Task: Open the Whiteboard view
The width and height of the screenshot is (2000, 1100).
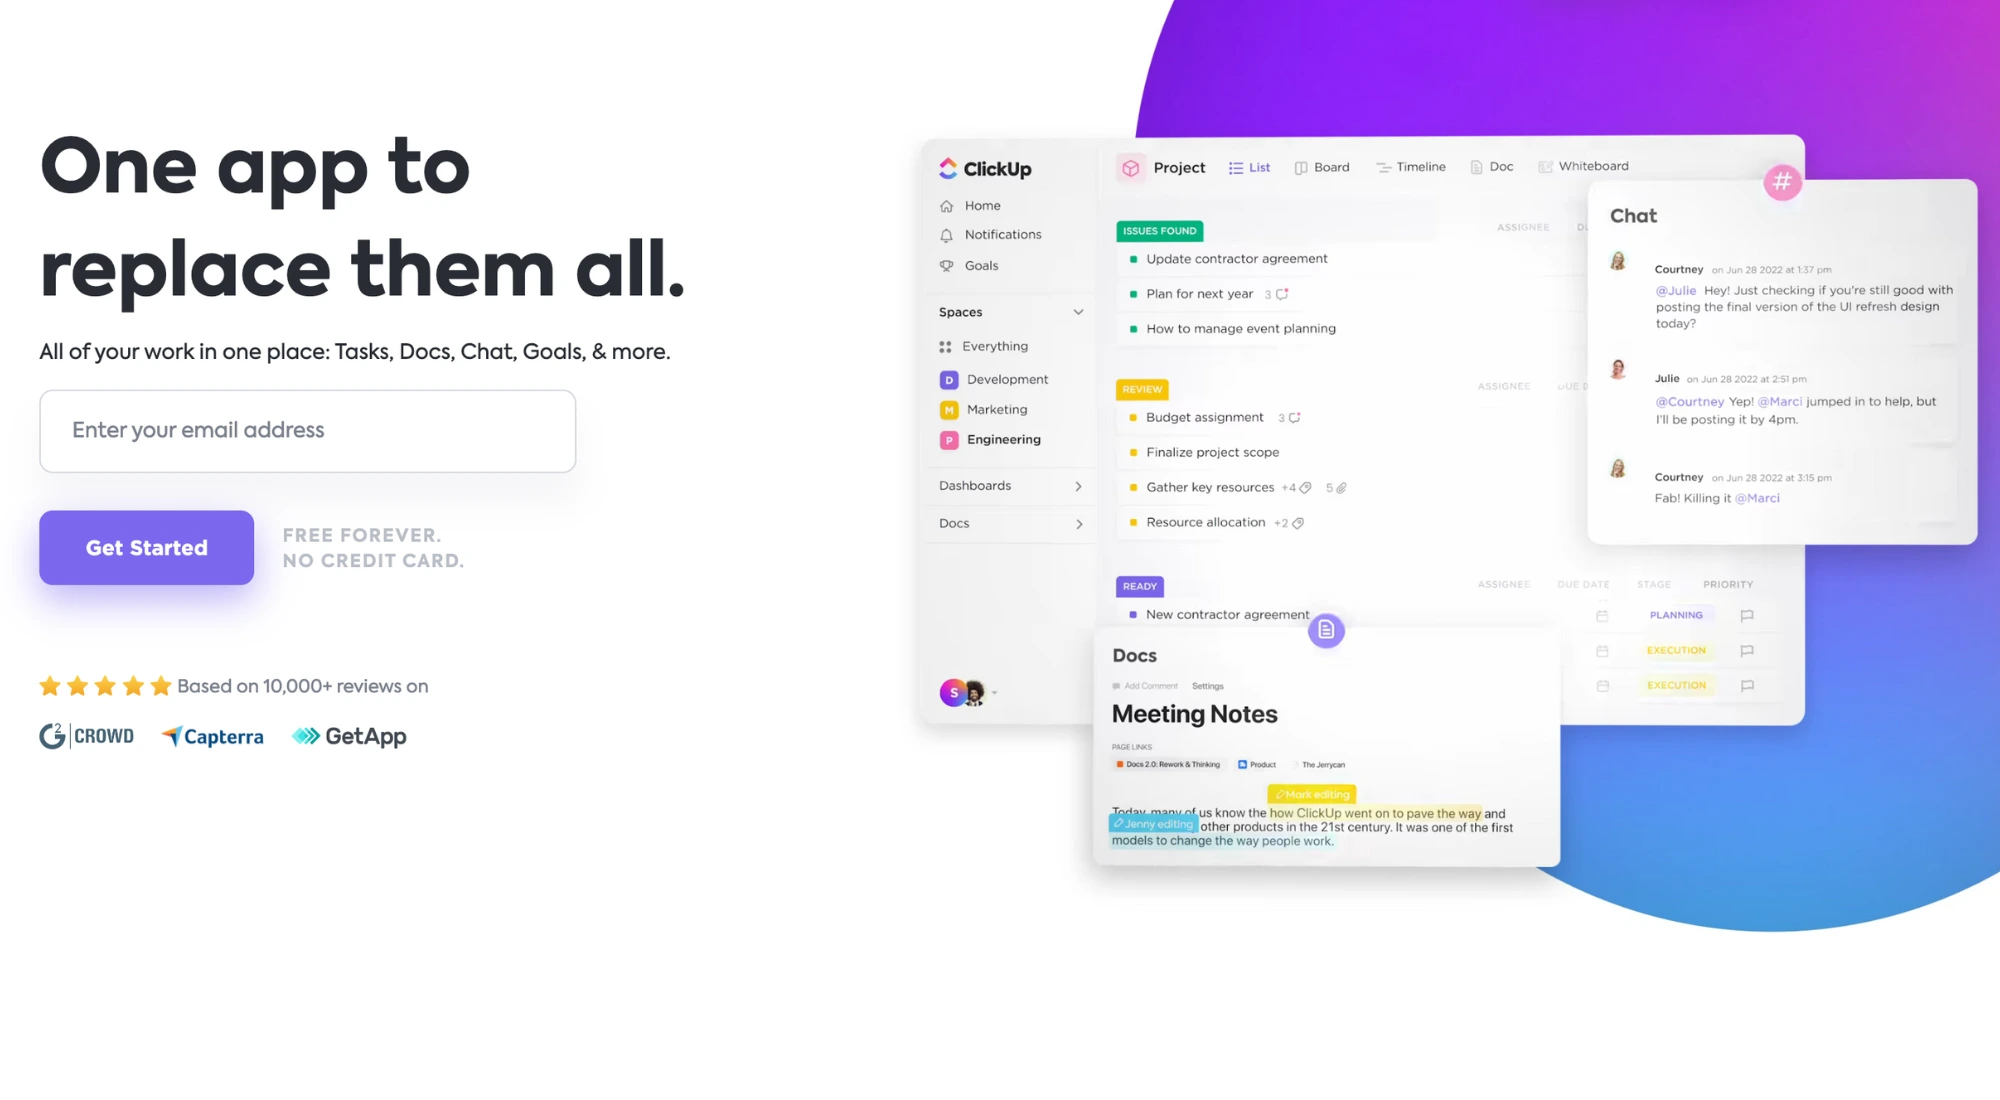Action: point(1594,165)
